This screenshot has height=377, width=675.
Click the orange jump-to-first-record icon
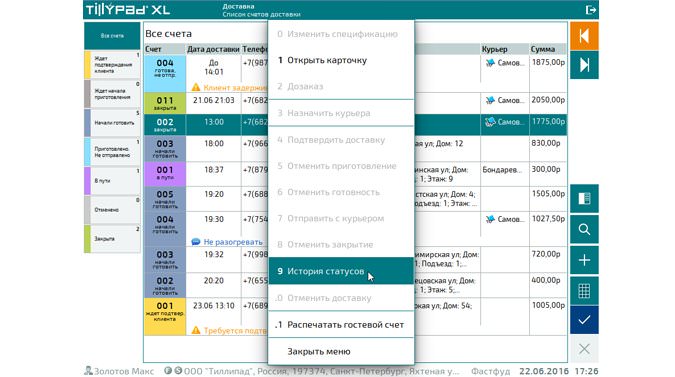(x=584, y=36)
